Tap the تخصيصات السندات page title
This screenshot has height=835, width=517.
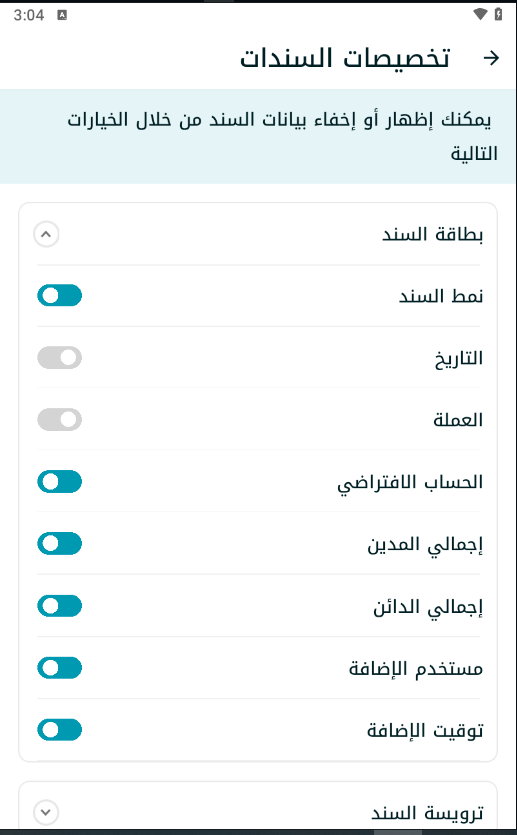click(345, 58)
